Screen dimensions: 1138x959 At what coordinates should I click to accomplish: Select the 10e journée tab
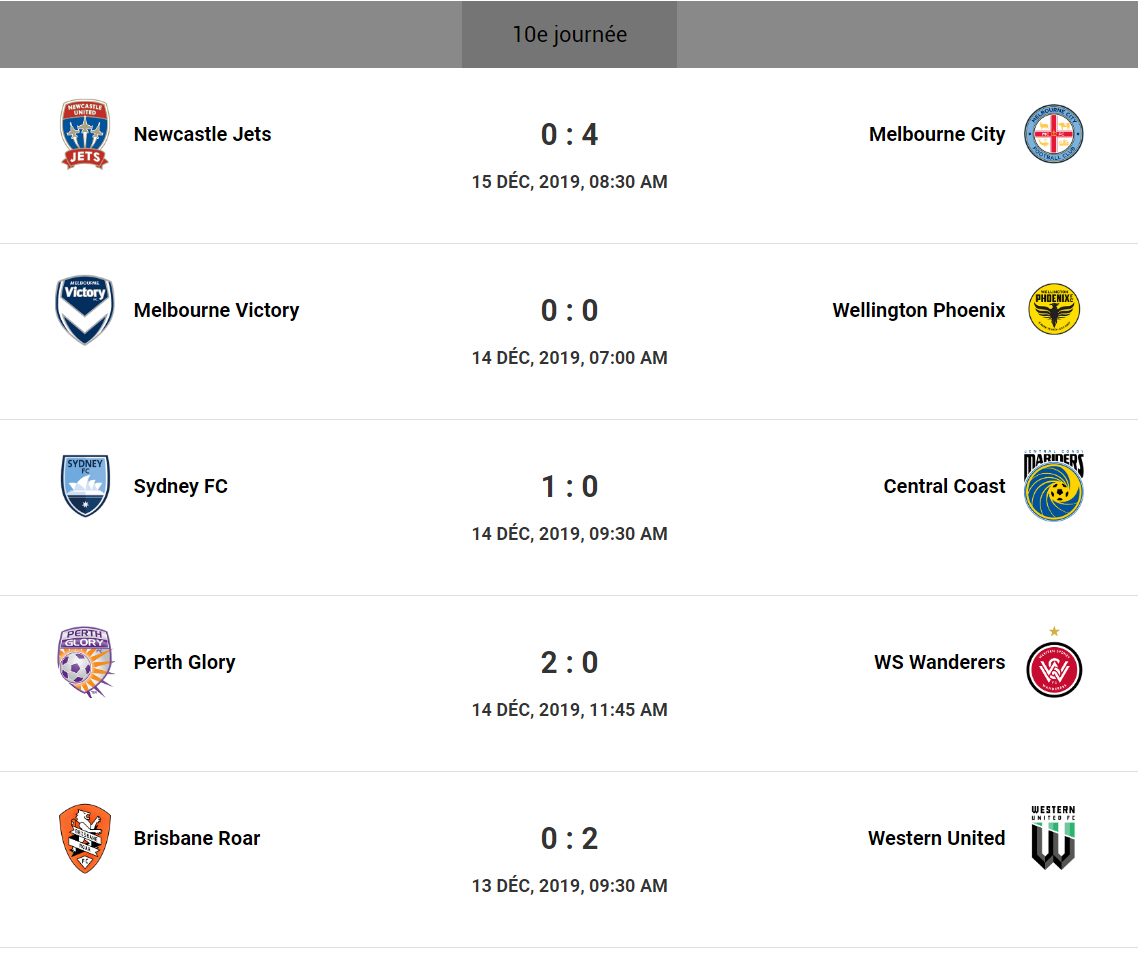(x=569, y=35)
